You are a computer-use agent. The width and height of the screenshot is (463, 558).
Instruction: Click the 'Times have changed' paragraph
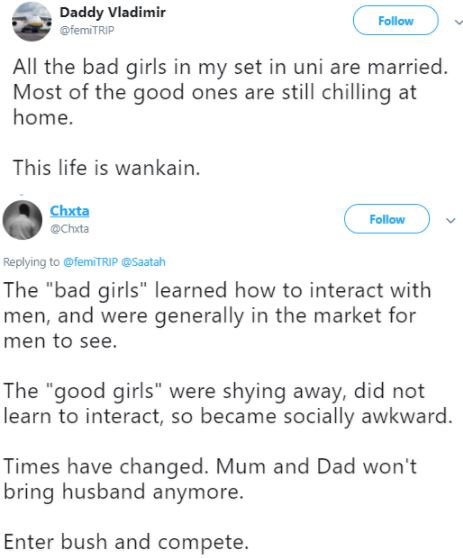coord(210,479)
